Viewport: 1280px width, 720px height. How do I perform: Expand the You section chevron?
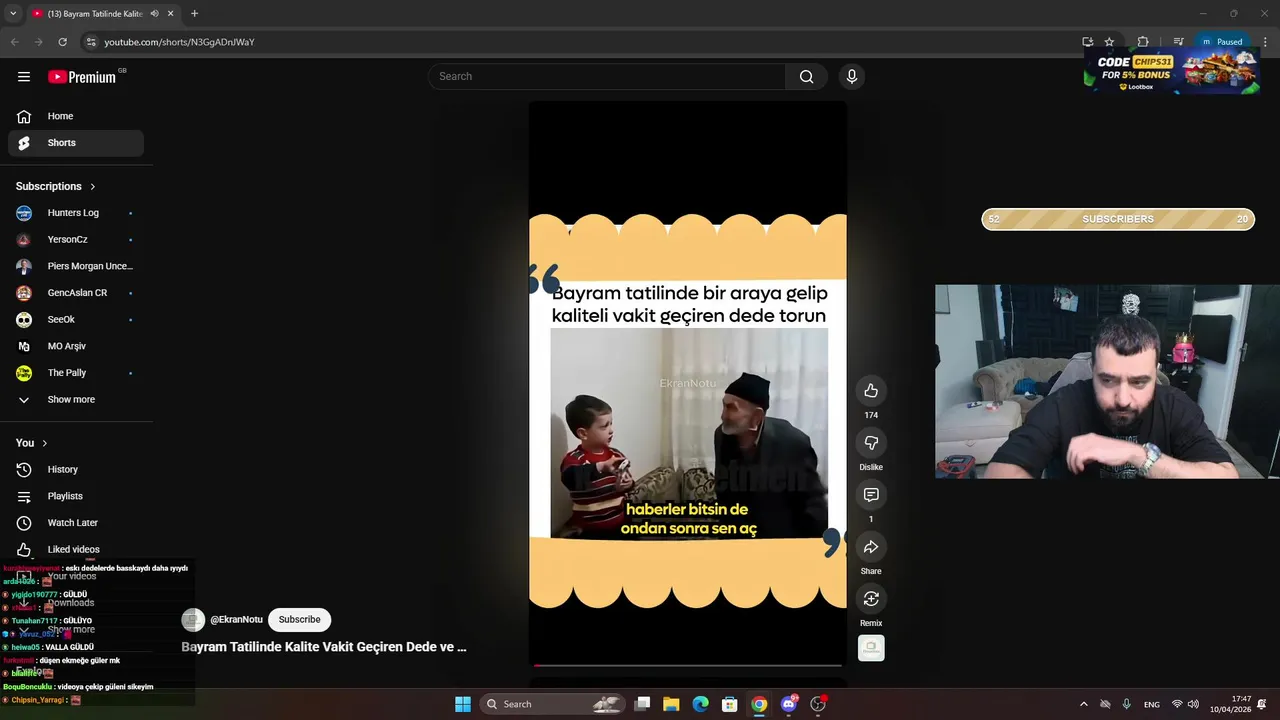click(44, 443)
